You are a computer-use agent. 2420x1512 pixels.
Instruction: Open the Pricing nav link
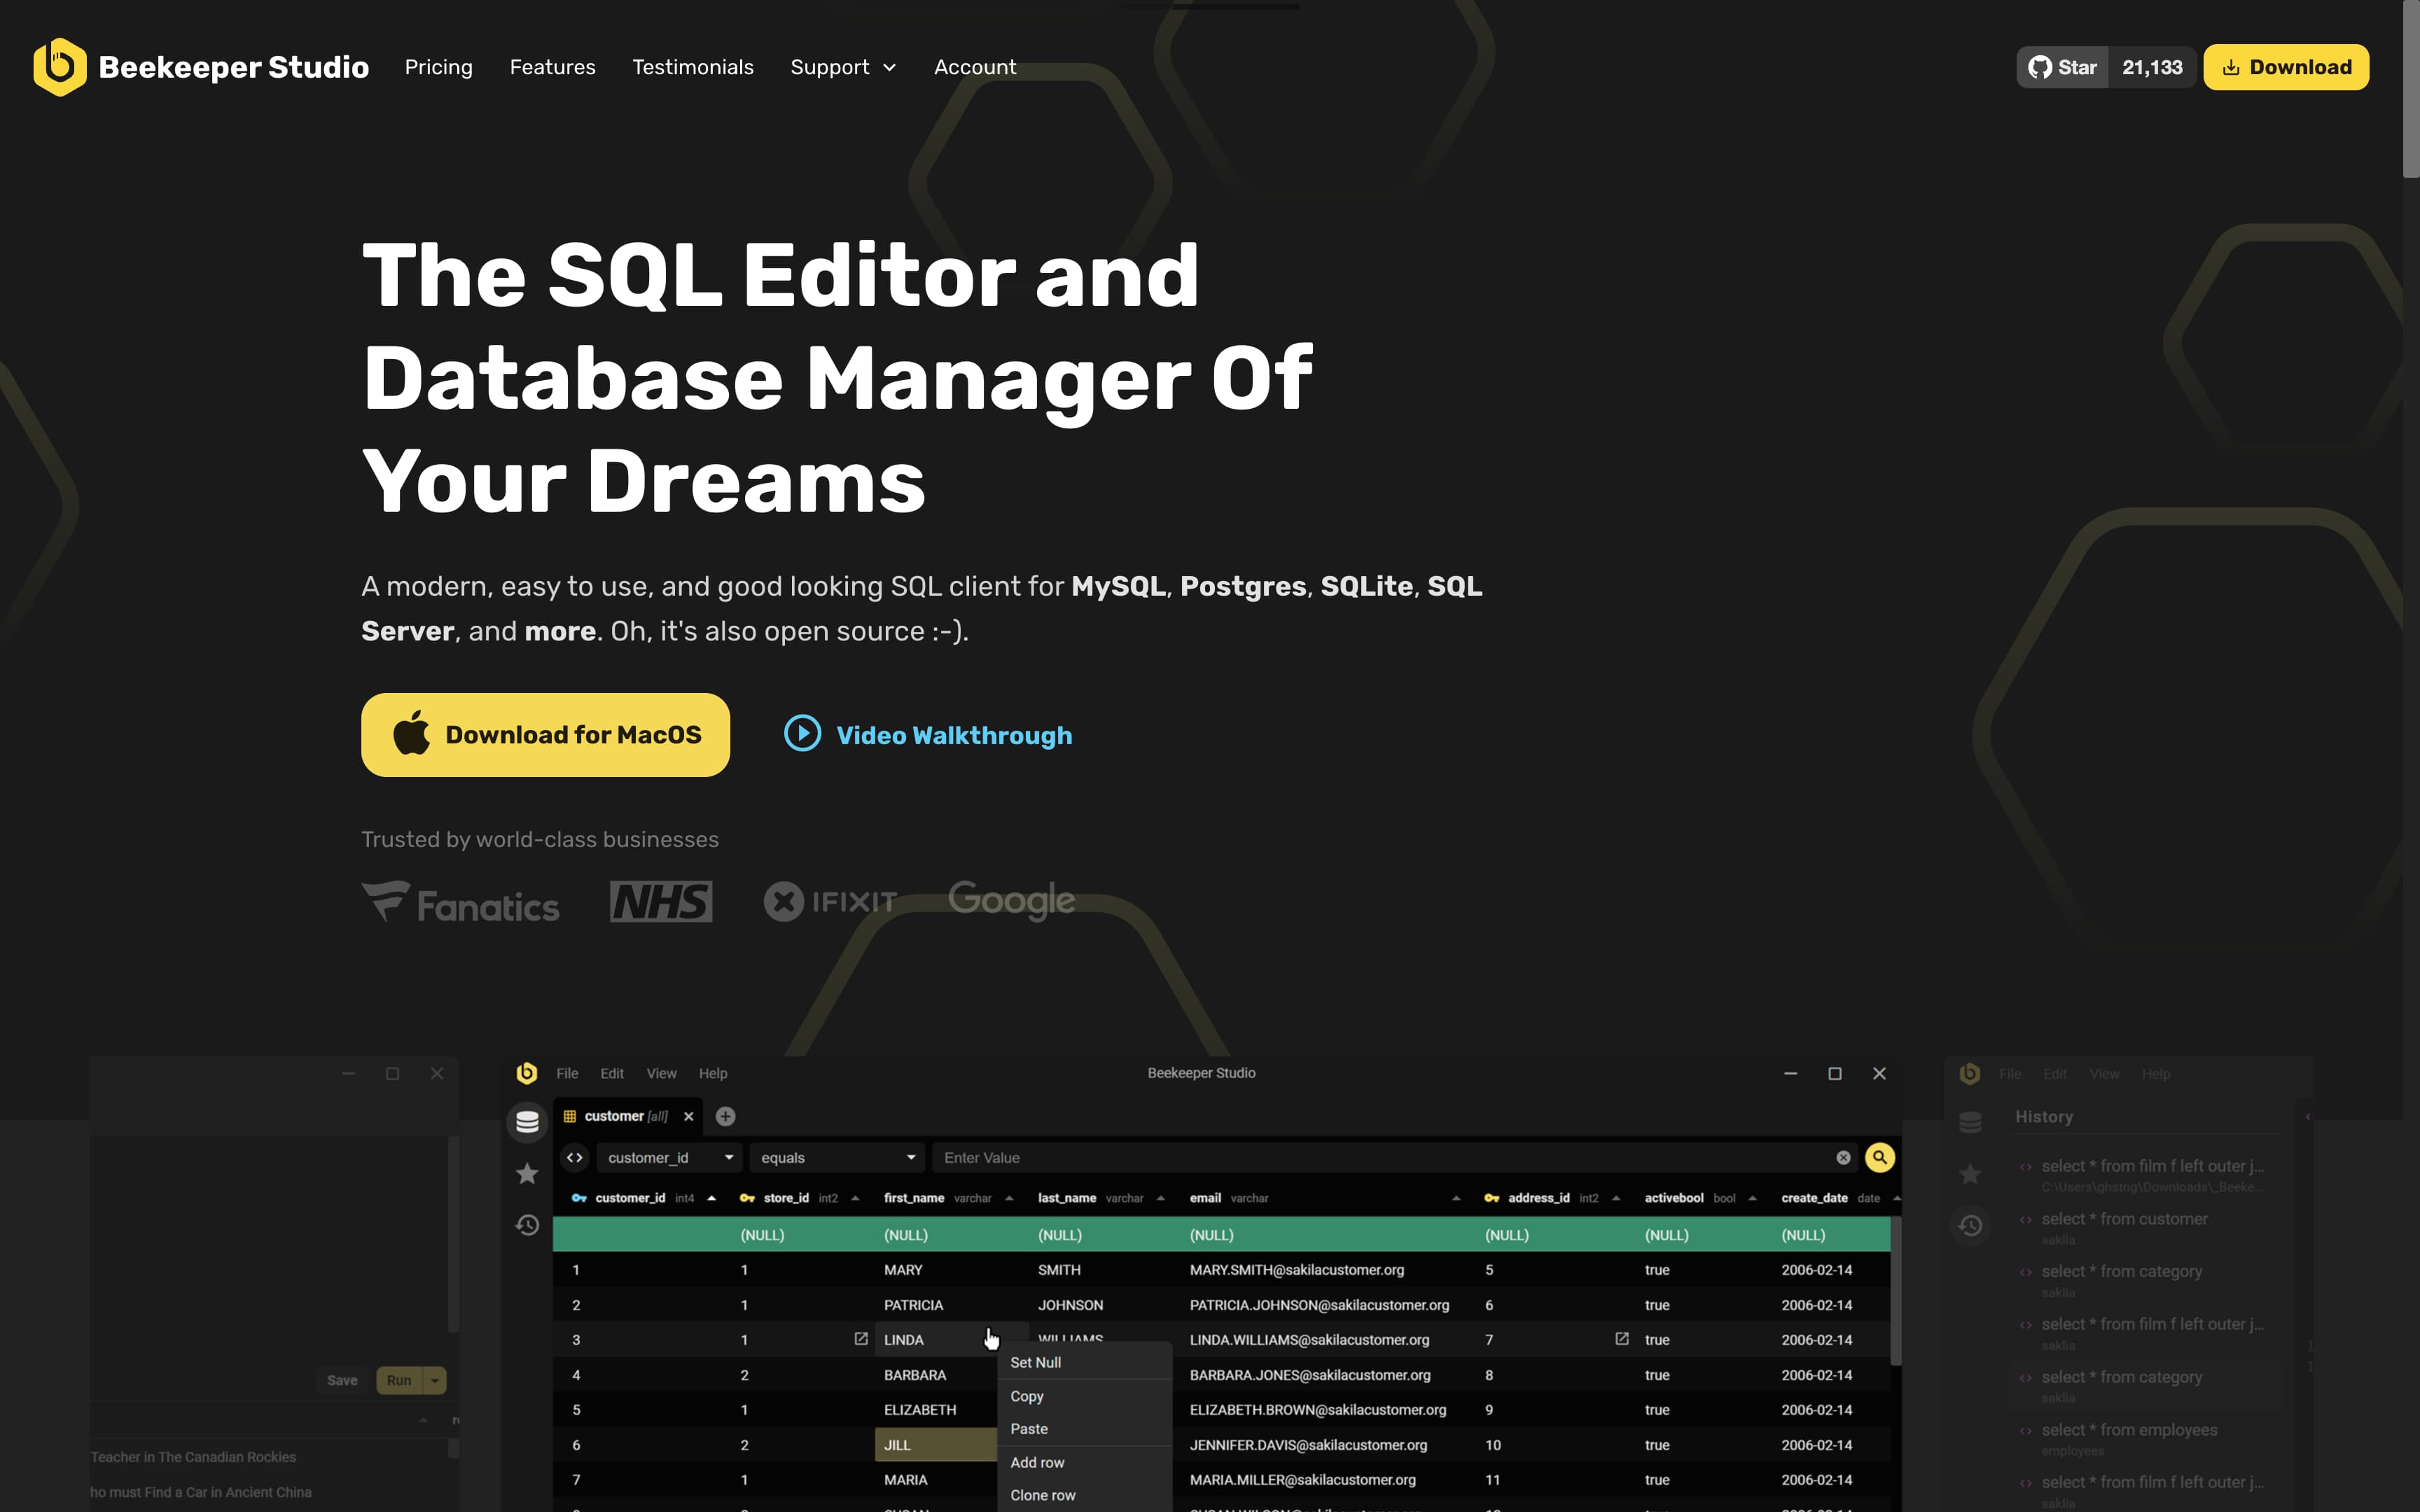click(x=438, y=67)
